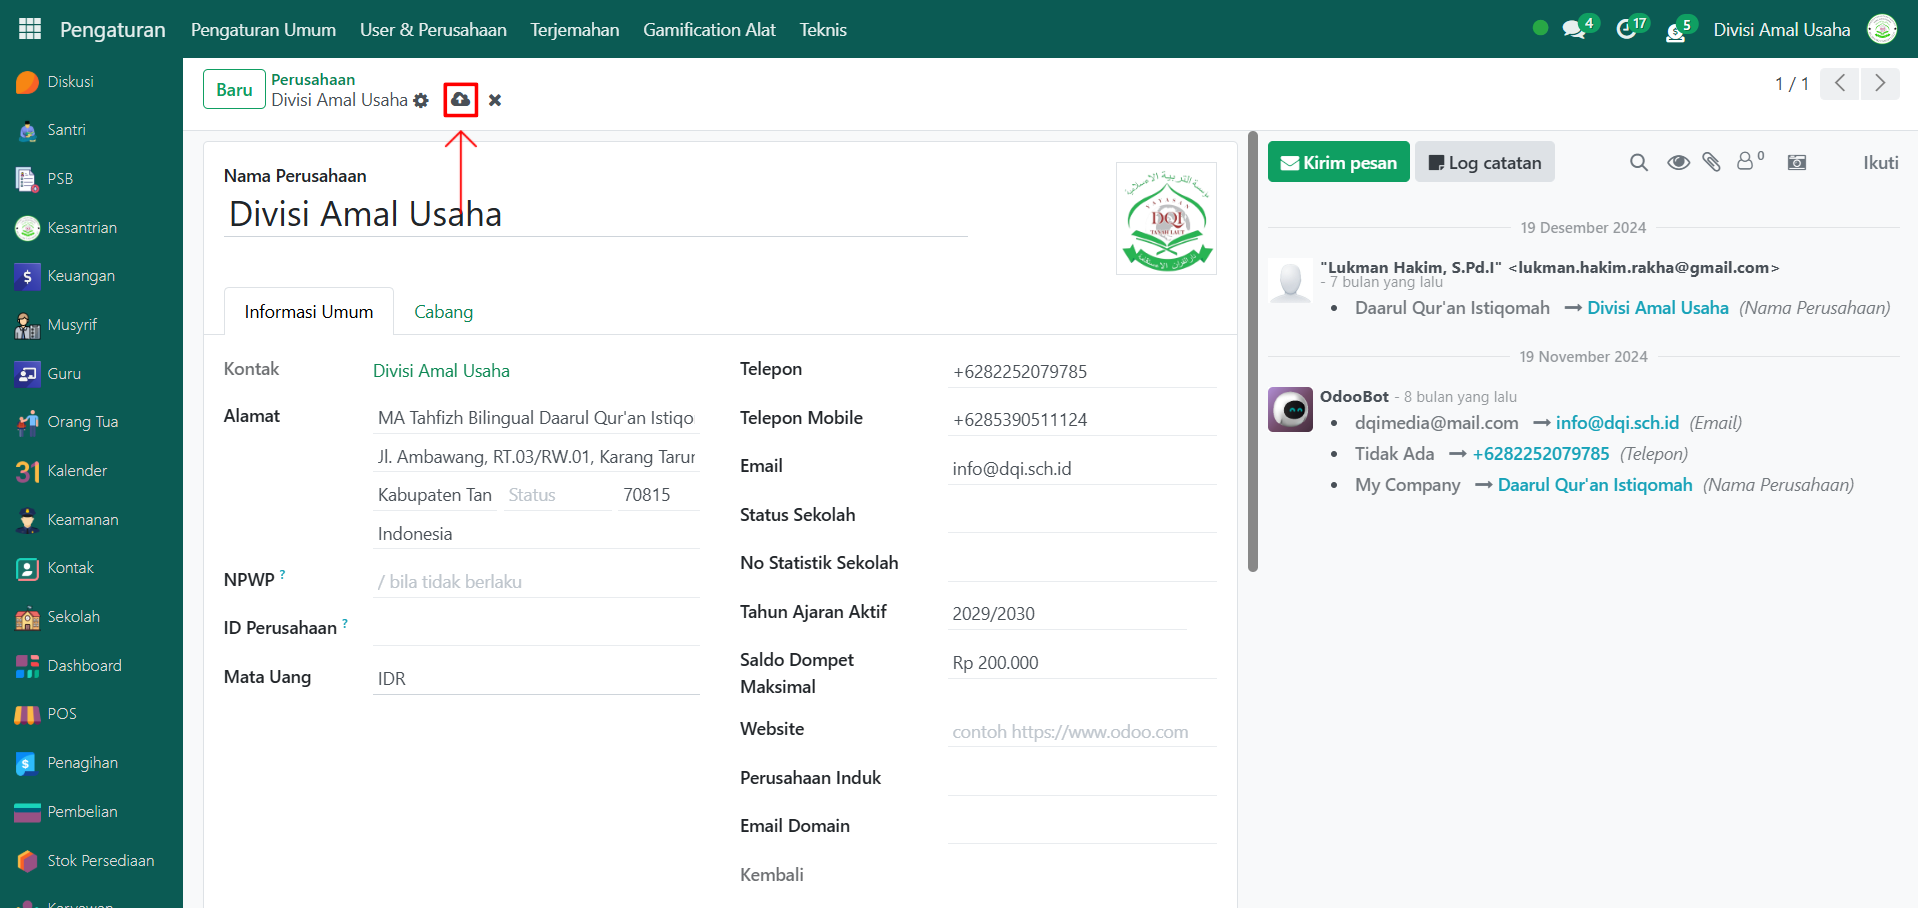Toggle the eye visibility icon in chatter
The width and height of the screenshot is (1918, 908).
pos(1678,162)
